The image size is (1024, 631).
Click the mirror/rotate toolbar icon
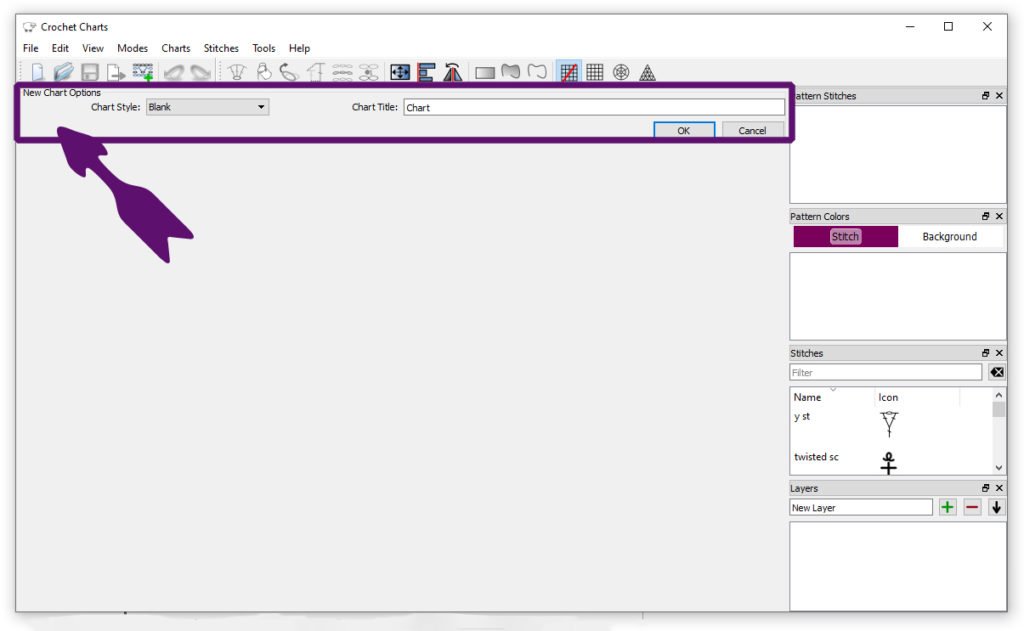453,72
